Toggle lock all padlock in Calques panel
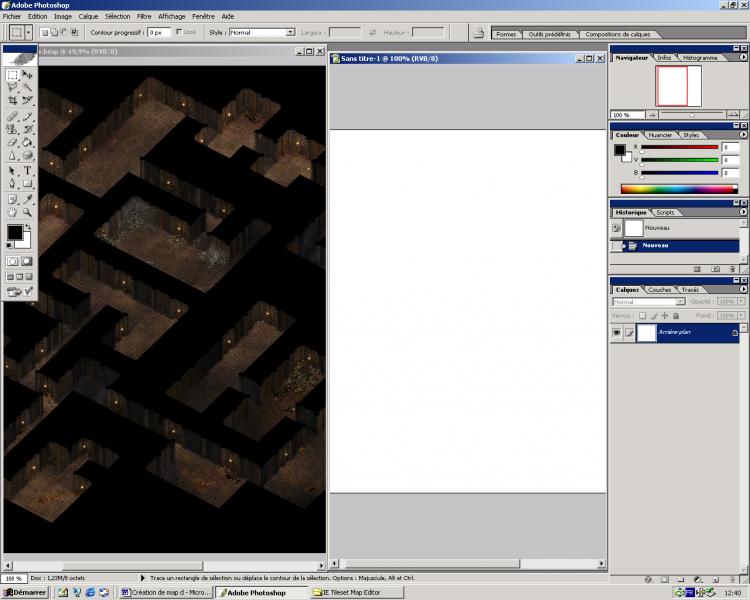This screenshot has width=750, height=600. coord(676,316)
